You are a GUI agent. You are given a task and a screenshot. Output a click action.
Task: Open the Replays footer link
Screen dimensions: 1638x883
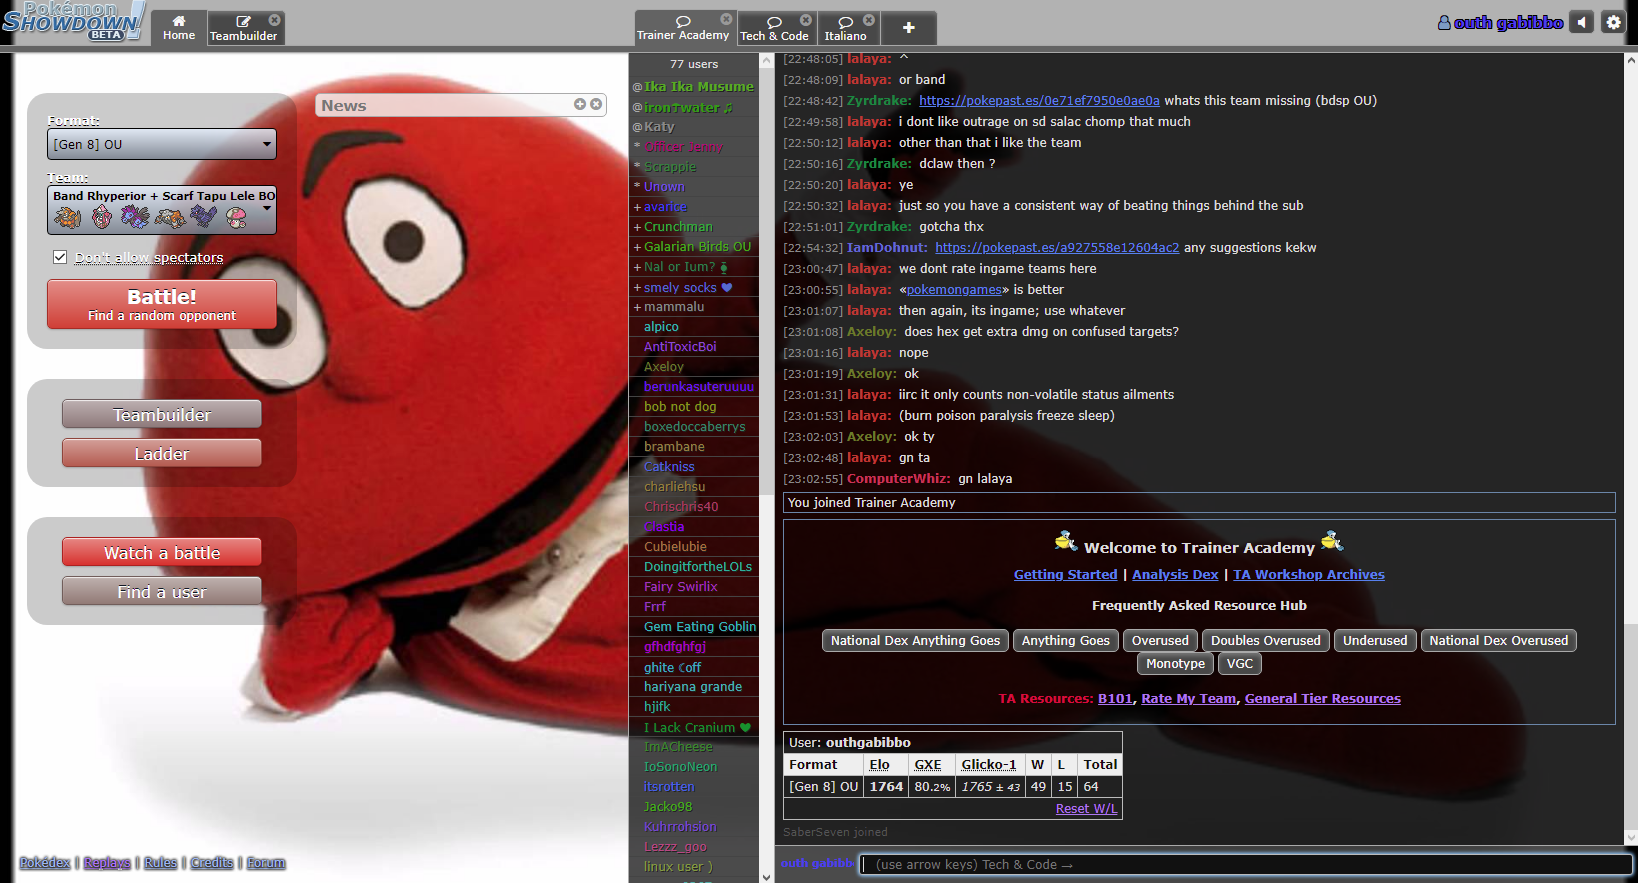107,862
